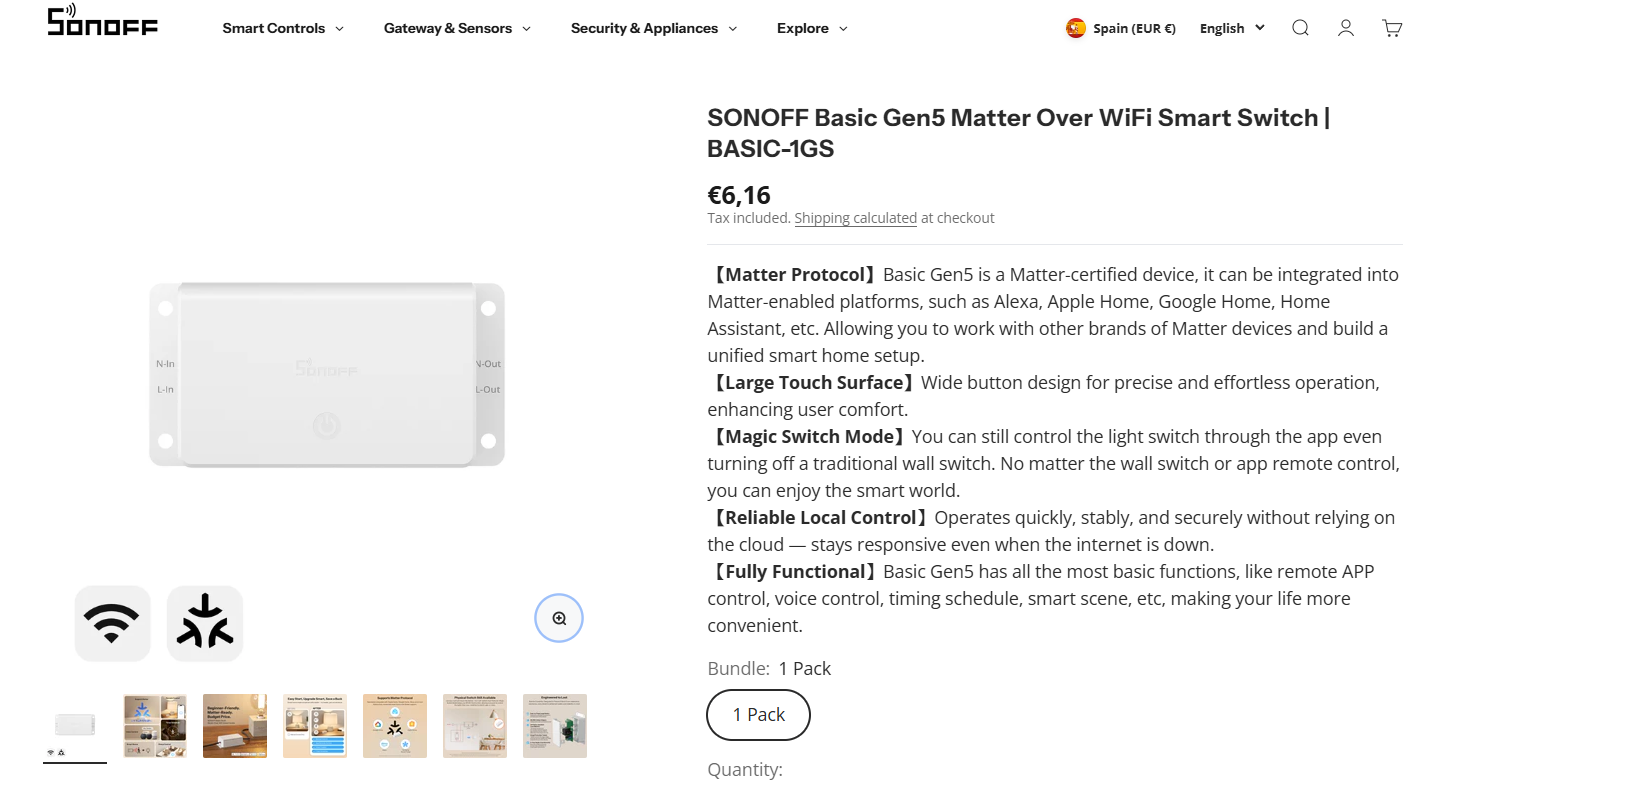Select the white switch thumbnail
The image size is (1651, 791).
pos(75,726)
